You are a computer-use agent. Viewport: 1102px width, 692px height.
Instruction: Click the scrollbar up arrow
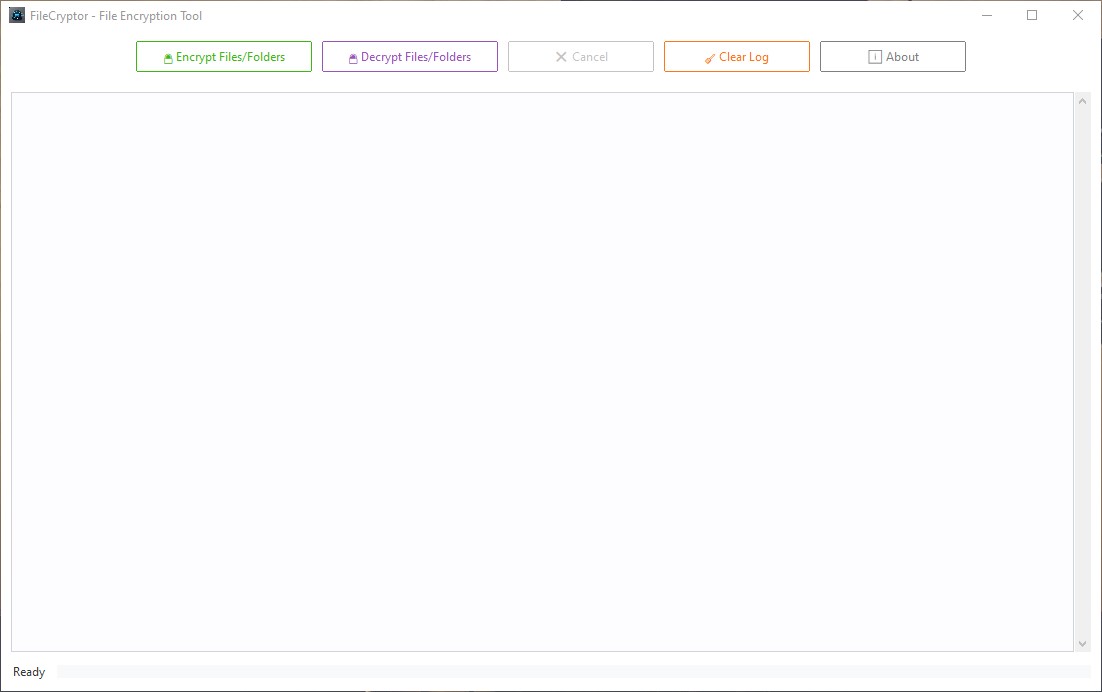point(1083,99)
